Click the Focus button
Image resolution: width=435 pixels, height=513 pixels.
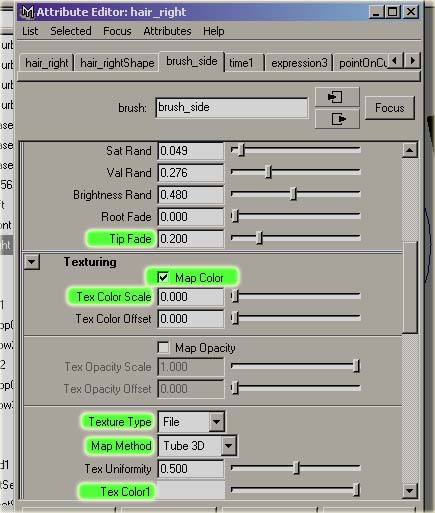click(x=390, y=108)
